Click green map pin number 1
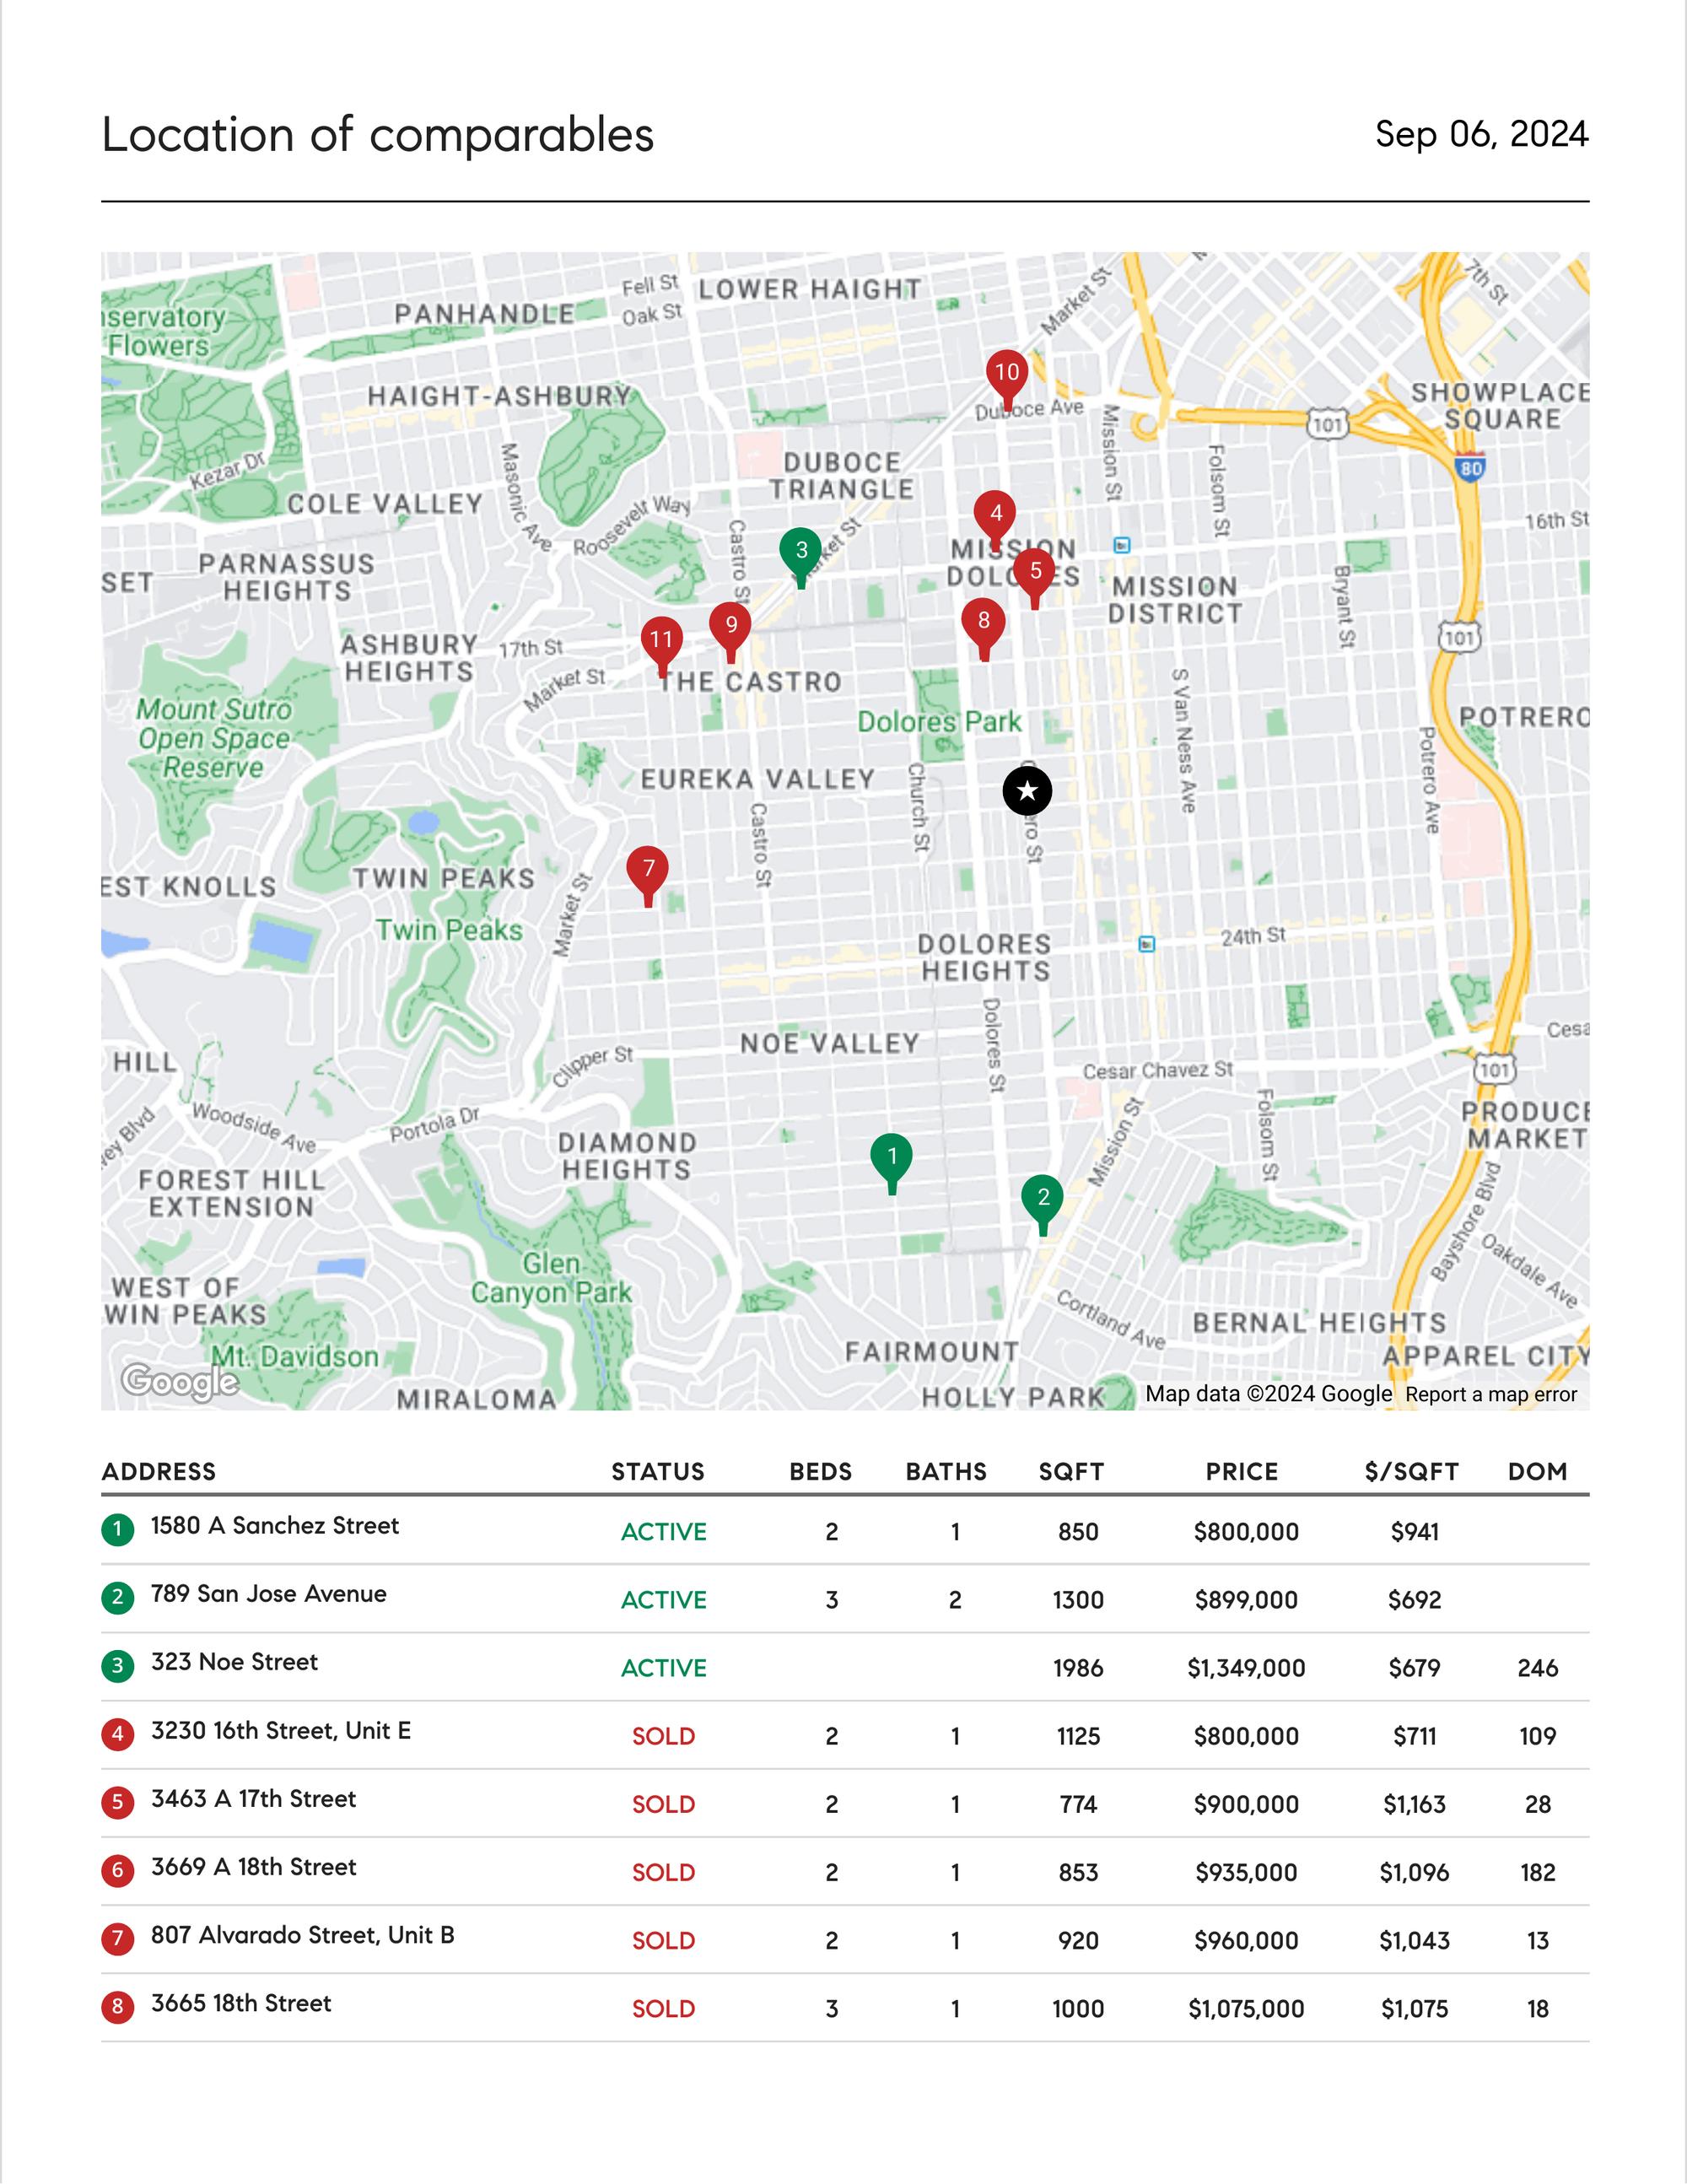This screenshot has height=2184, width=1687. (891, 1157)
